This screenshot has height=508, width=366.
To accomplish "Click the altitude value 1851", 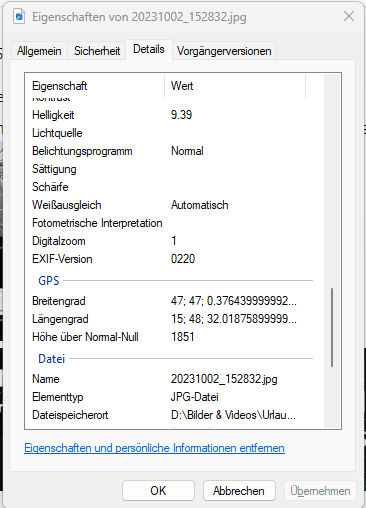I will (x=182, y=337).
